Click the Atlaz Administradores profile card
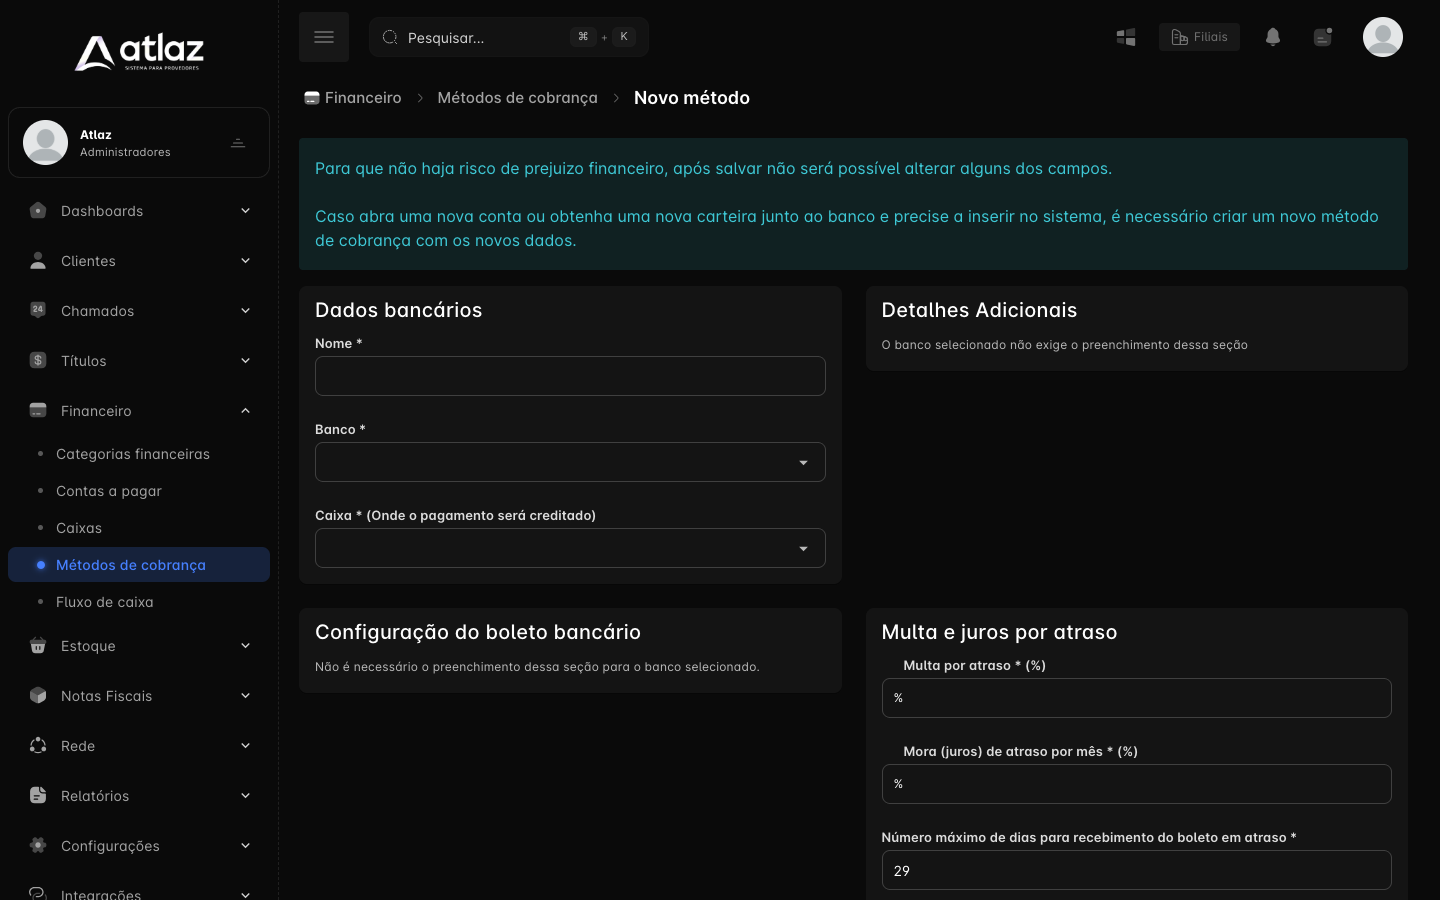This screenshot has height=900, width=1440. point(139,142)
